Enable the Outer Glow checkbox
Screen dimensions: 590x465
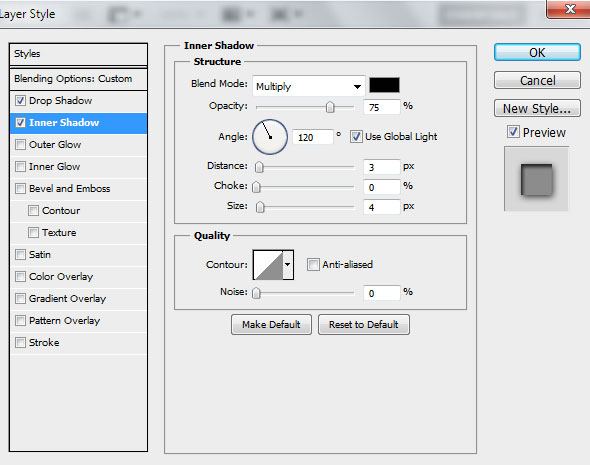tap(20, 144)
